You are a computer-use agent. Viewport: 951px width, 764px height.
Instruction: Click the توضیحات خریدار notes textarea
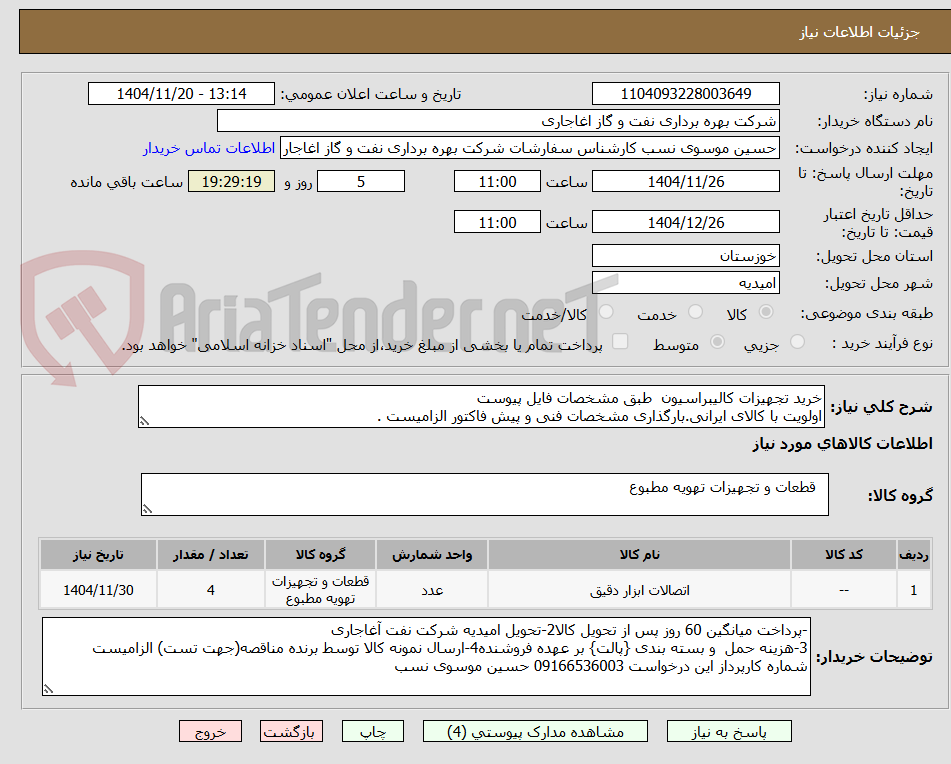click(x=426, y=657)
